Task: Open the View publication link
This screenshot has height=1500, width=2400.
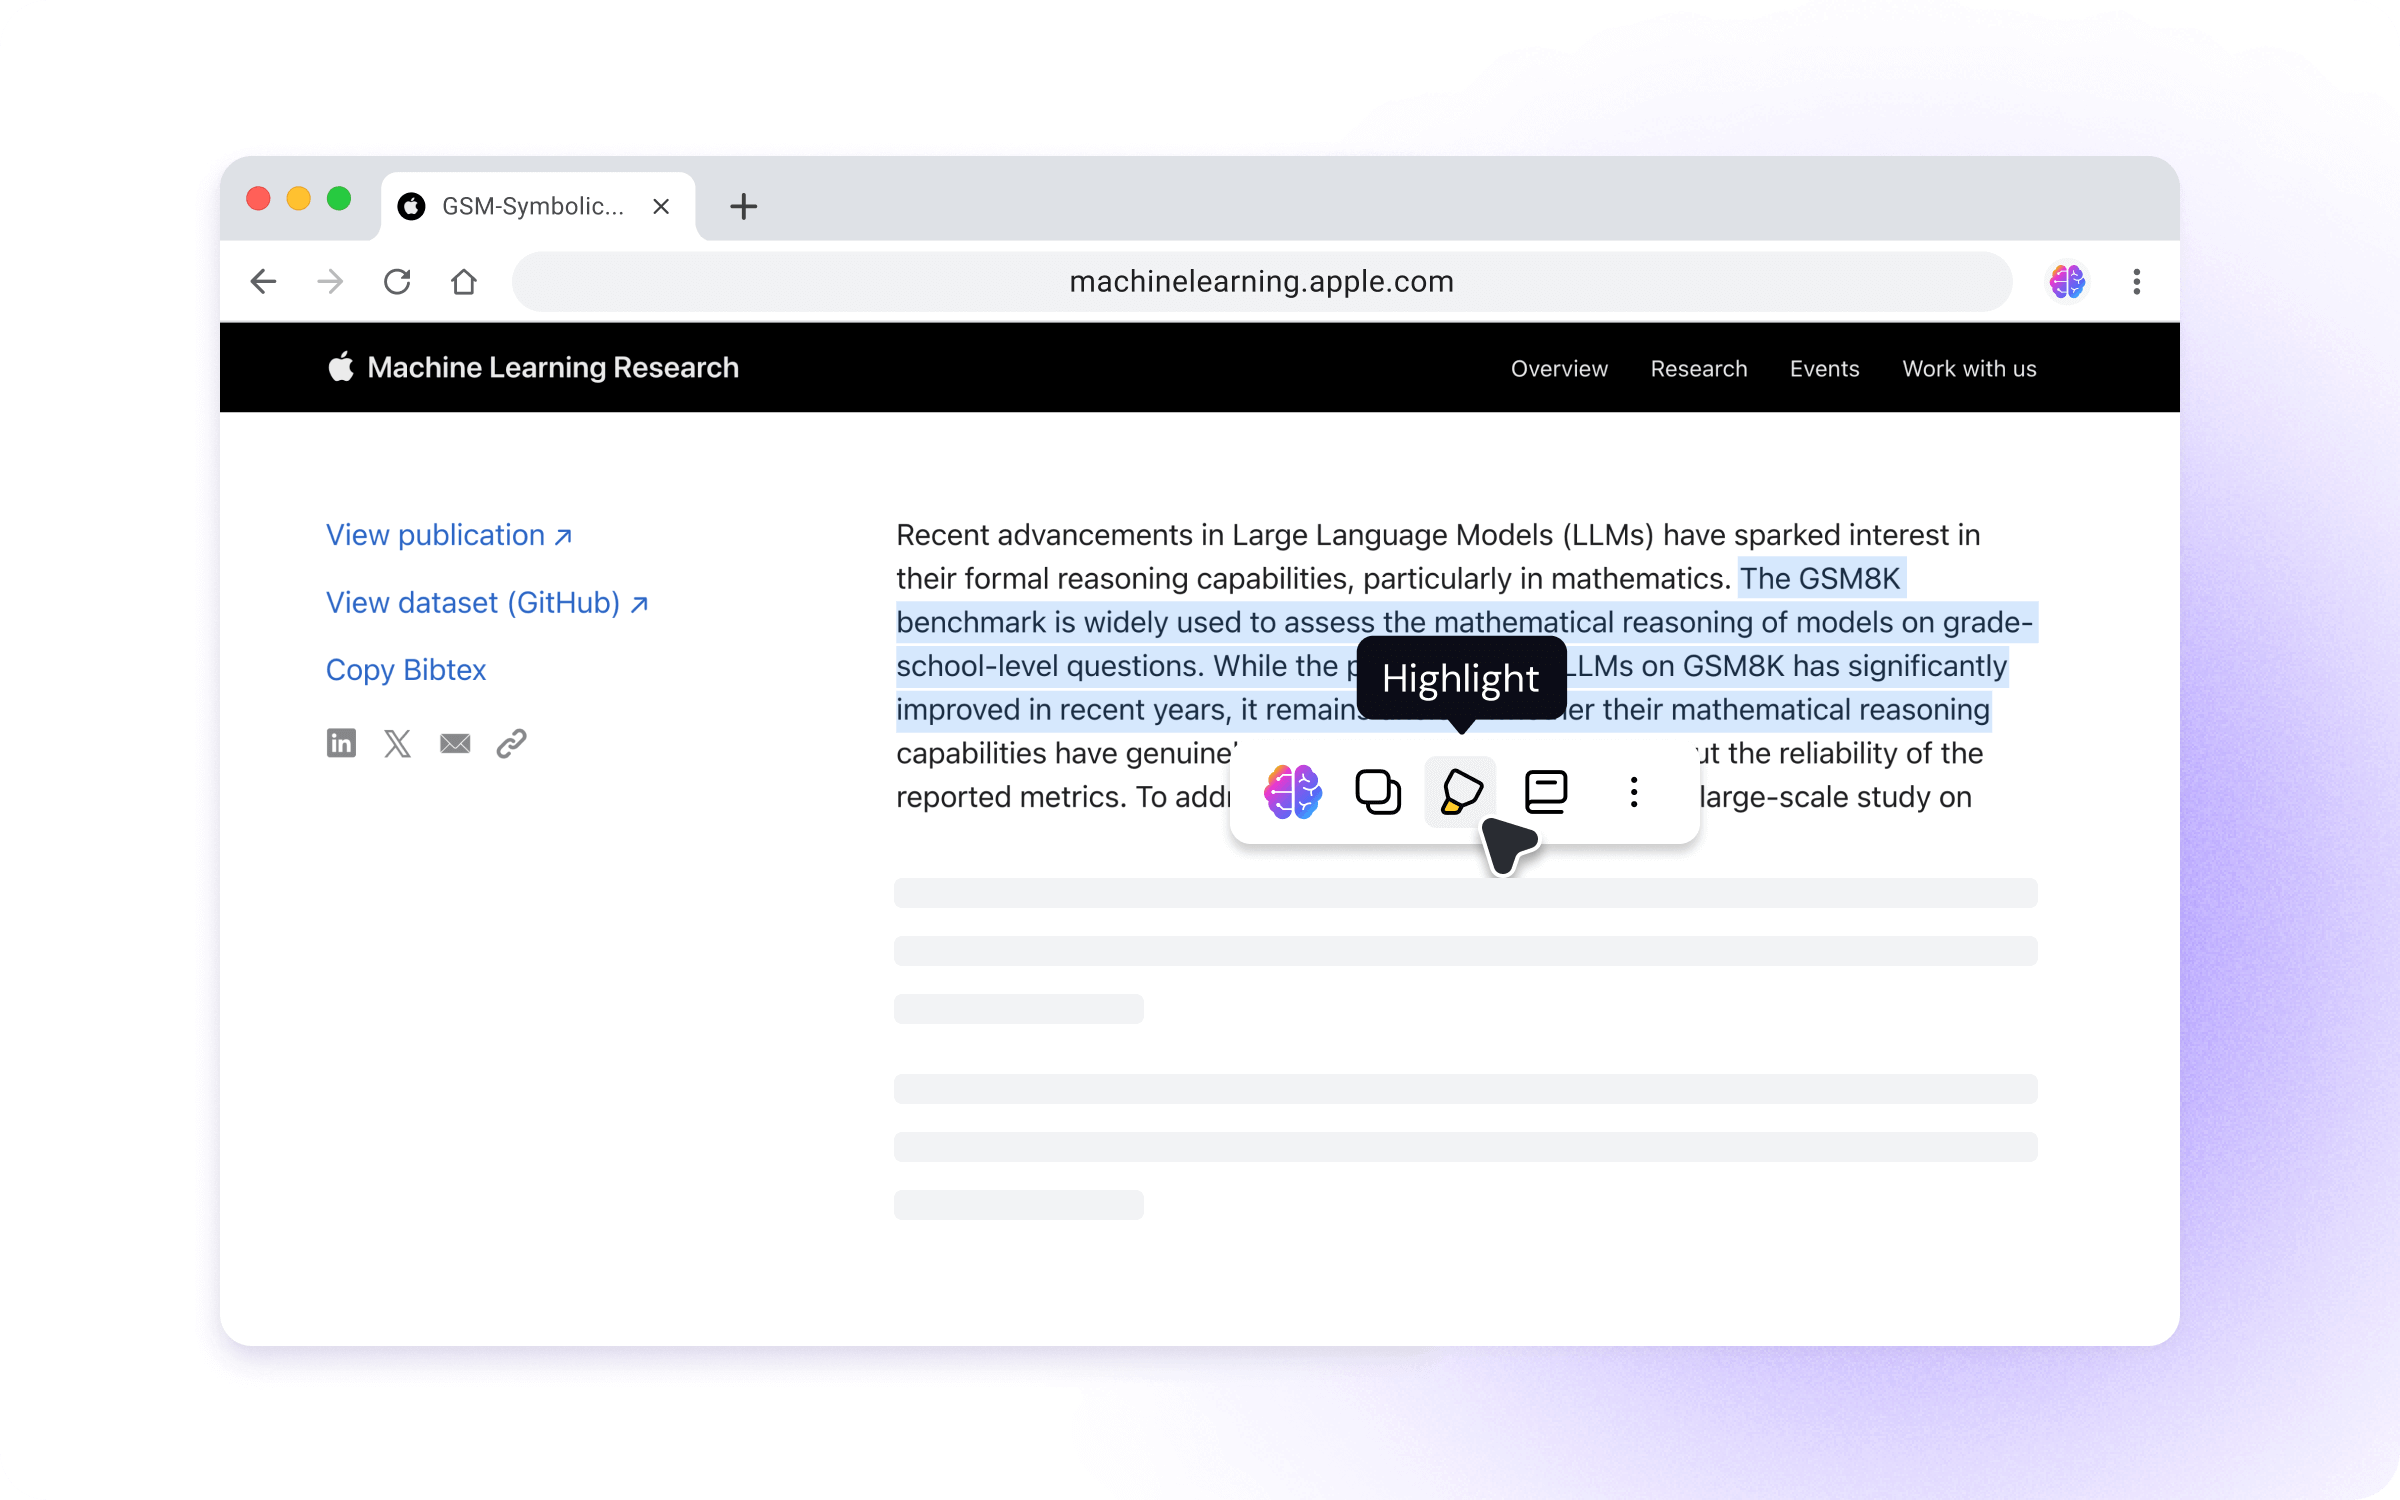Action: pyautogui.click(x=449, y=536)
